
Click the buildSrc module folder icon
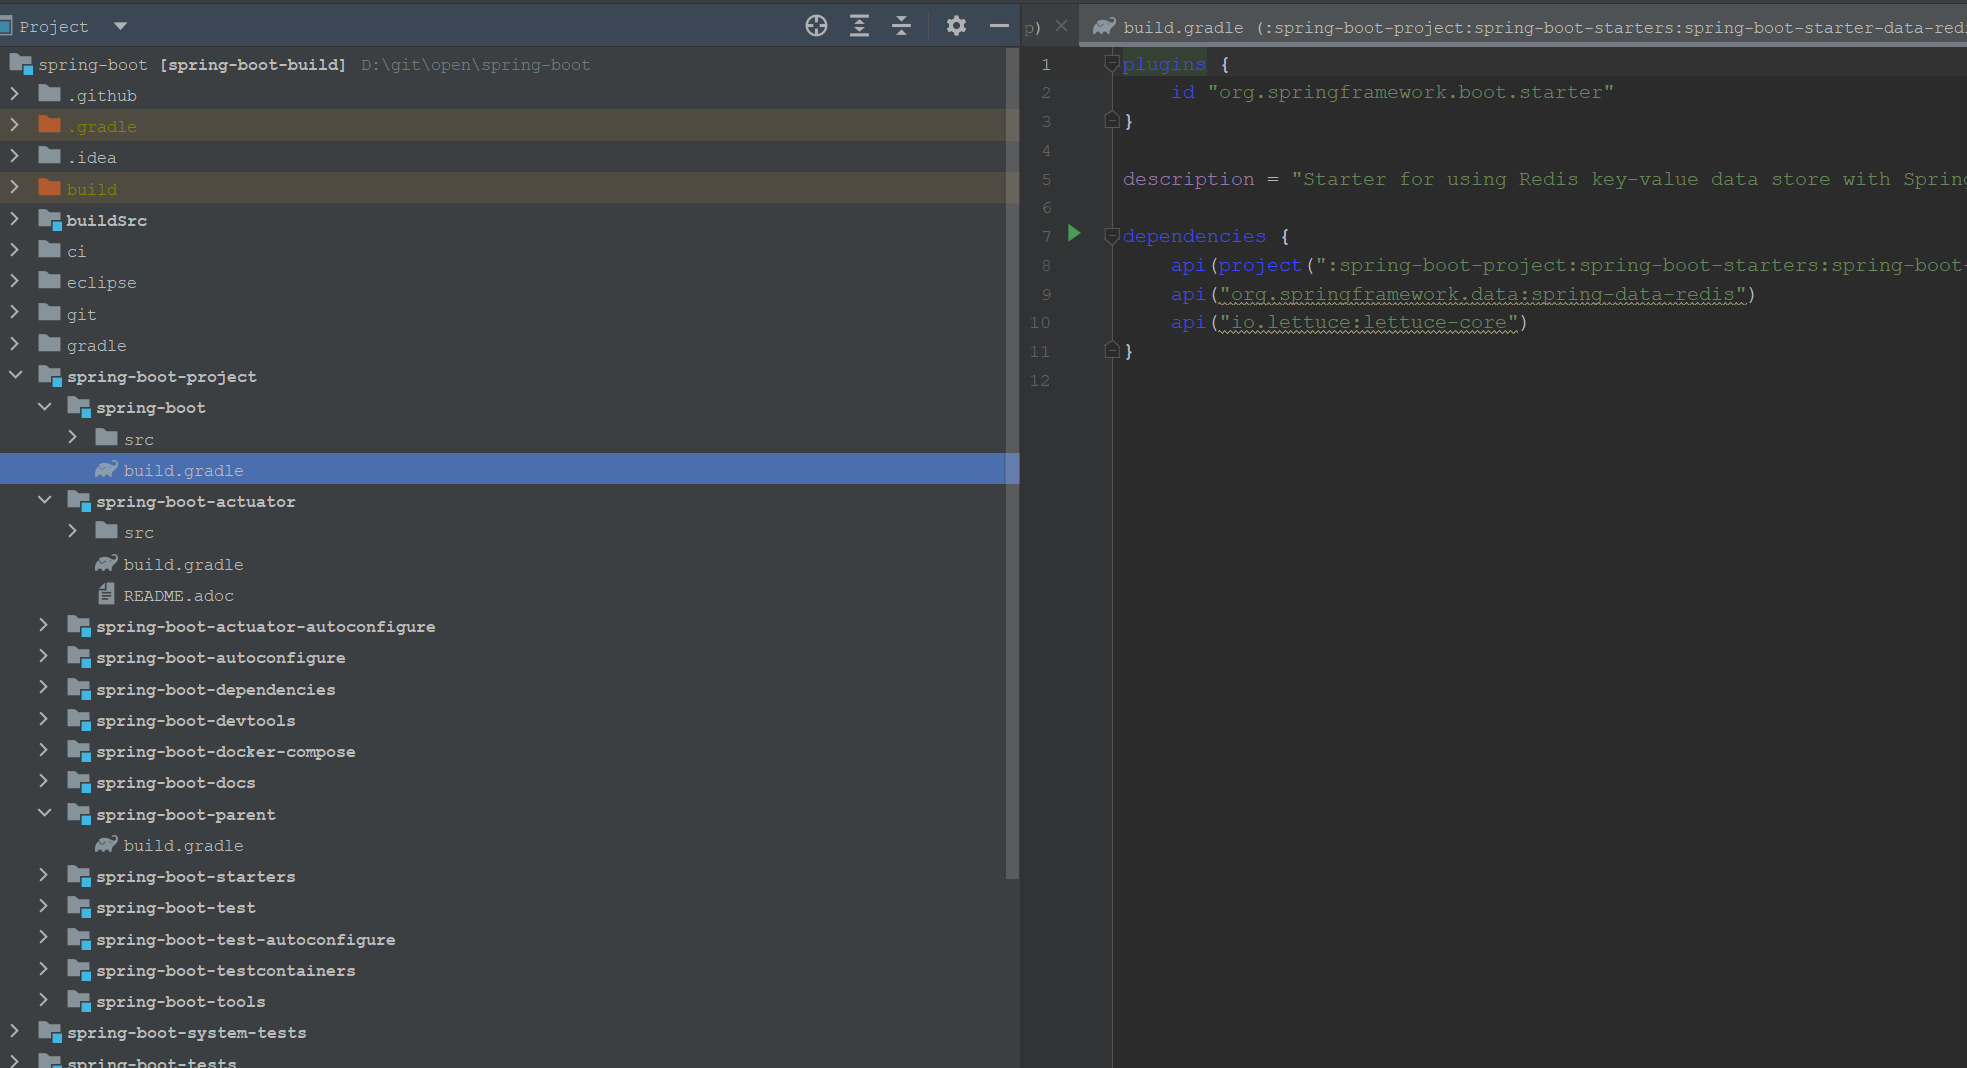pos(50,220)
